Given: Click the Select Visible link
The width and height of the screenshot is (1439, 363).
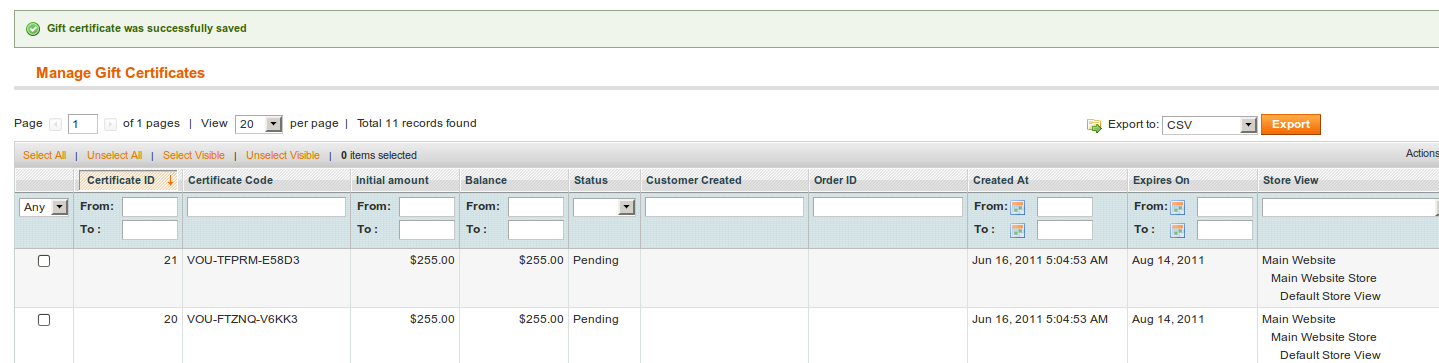Looking at the screenshot, I should tap(194, 156).
